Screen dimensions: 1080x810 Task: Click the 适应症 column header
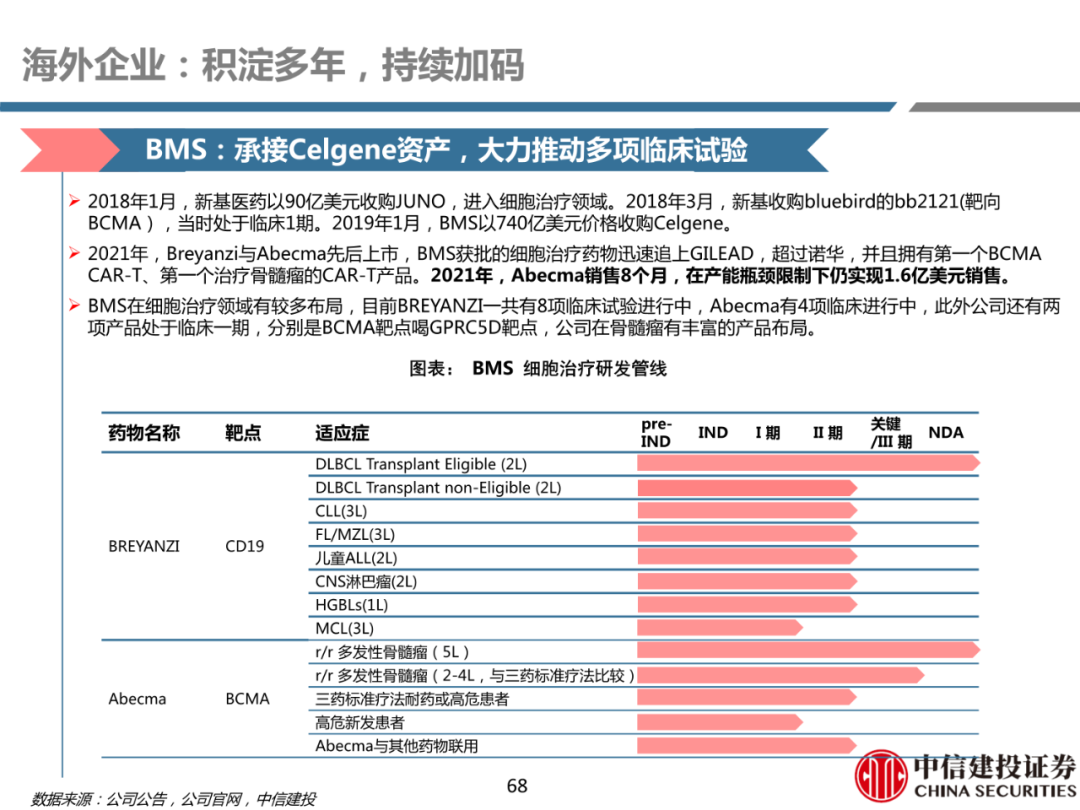[x=342, y=433]
